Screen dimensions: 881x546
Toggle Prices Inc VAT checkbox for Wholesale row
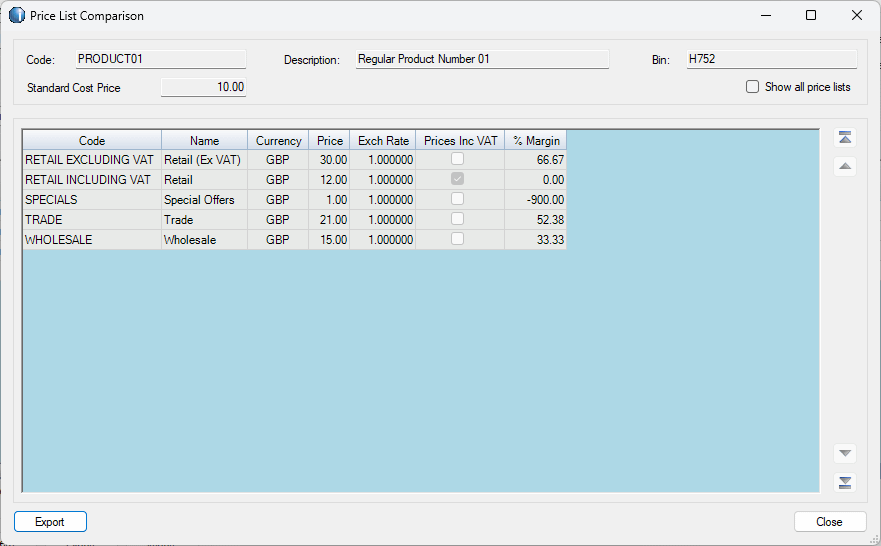coord(457,239)
